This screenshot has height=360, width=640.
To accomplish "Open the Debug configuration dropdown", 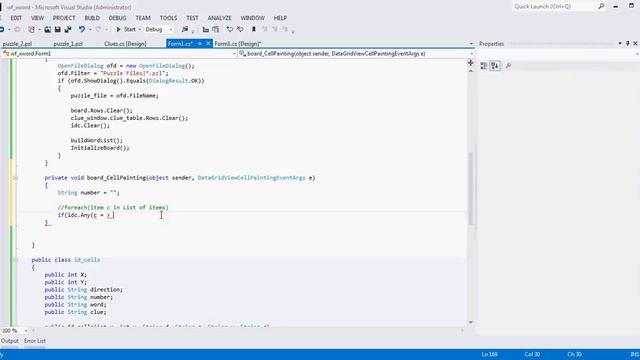I will (171, 29).
